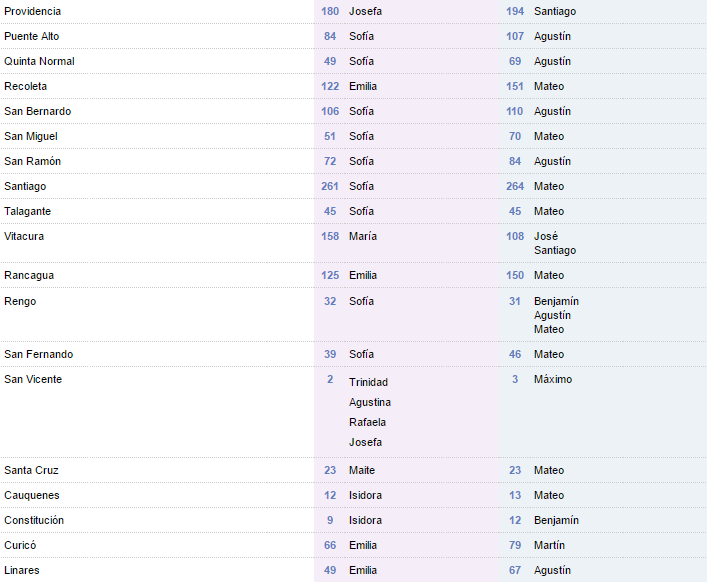Click Emilia in the Recoleta row
Image resolution: width=707 pixels, height=582 pixels.
[x=363, y=86]
